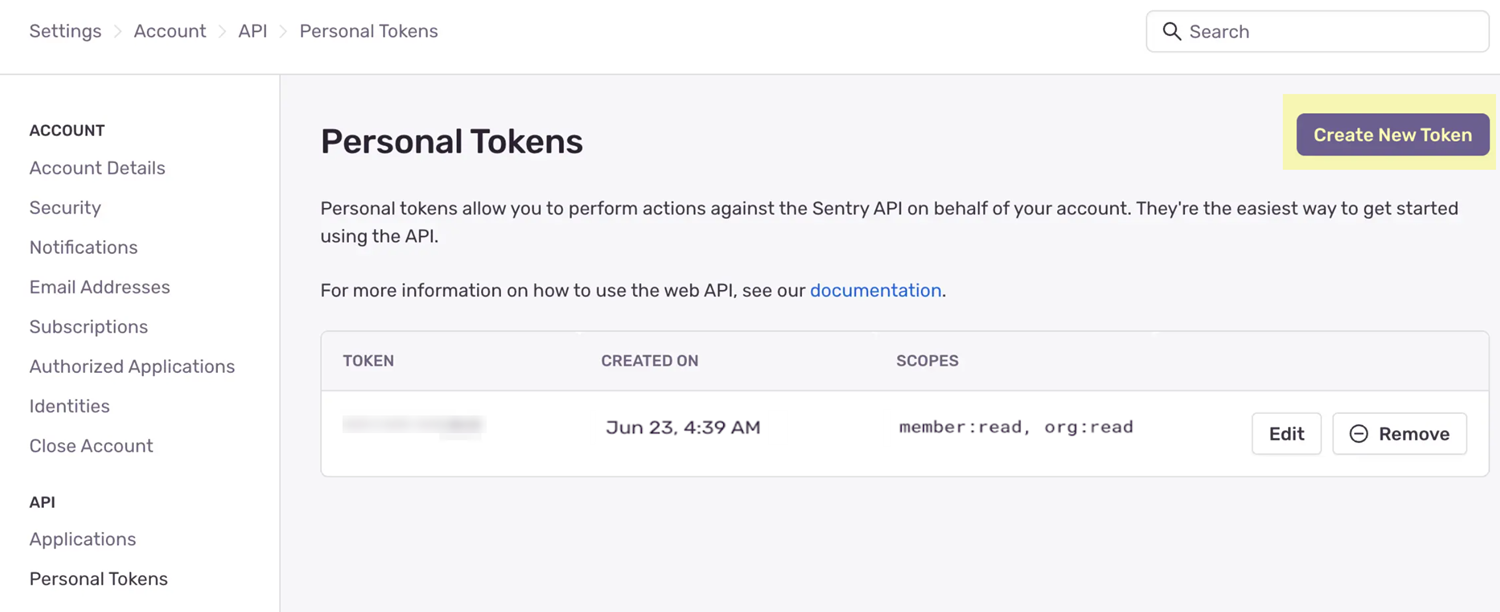Image resolution: width=1500 pixels, height=612 pixels.
Task: Open Account Details in sidebar
Action: 97,168
